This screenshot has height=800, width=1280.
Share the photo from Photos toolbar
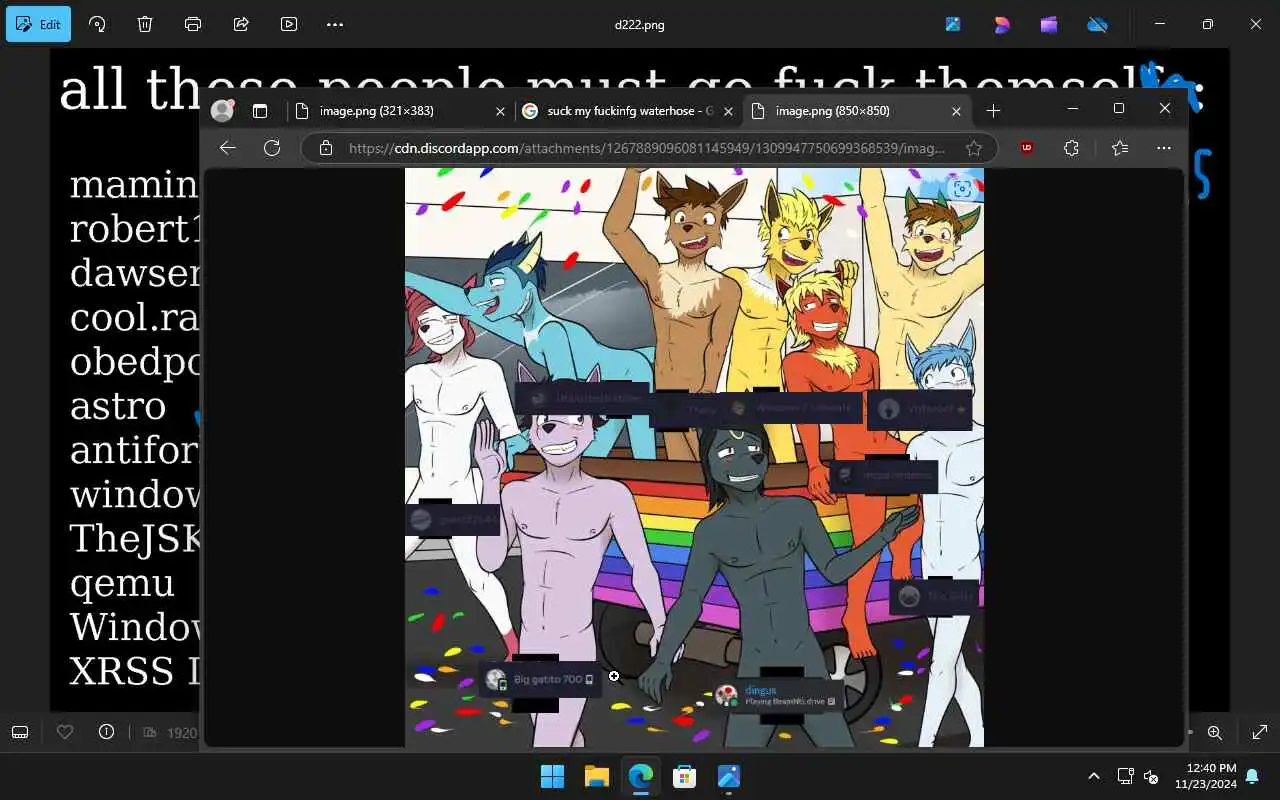tap(241, 24)
